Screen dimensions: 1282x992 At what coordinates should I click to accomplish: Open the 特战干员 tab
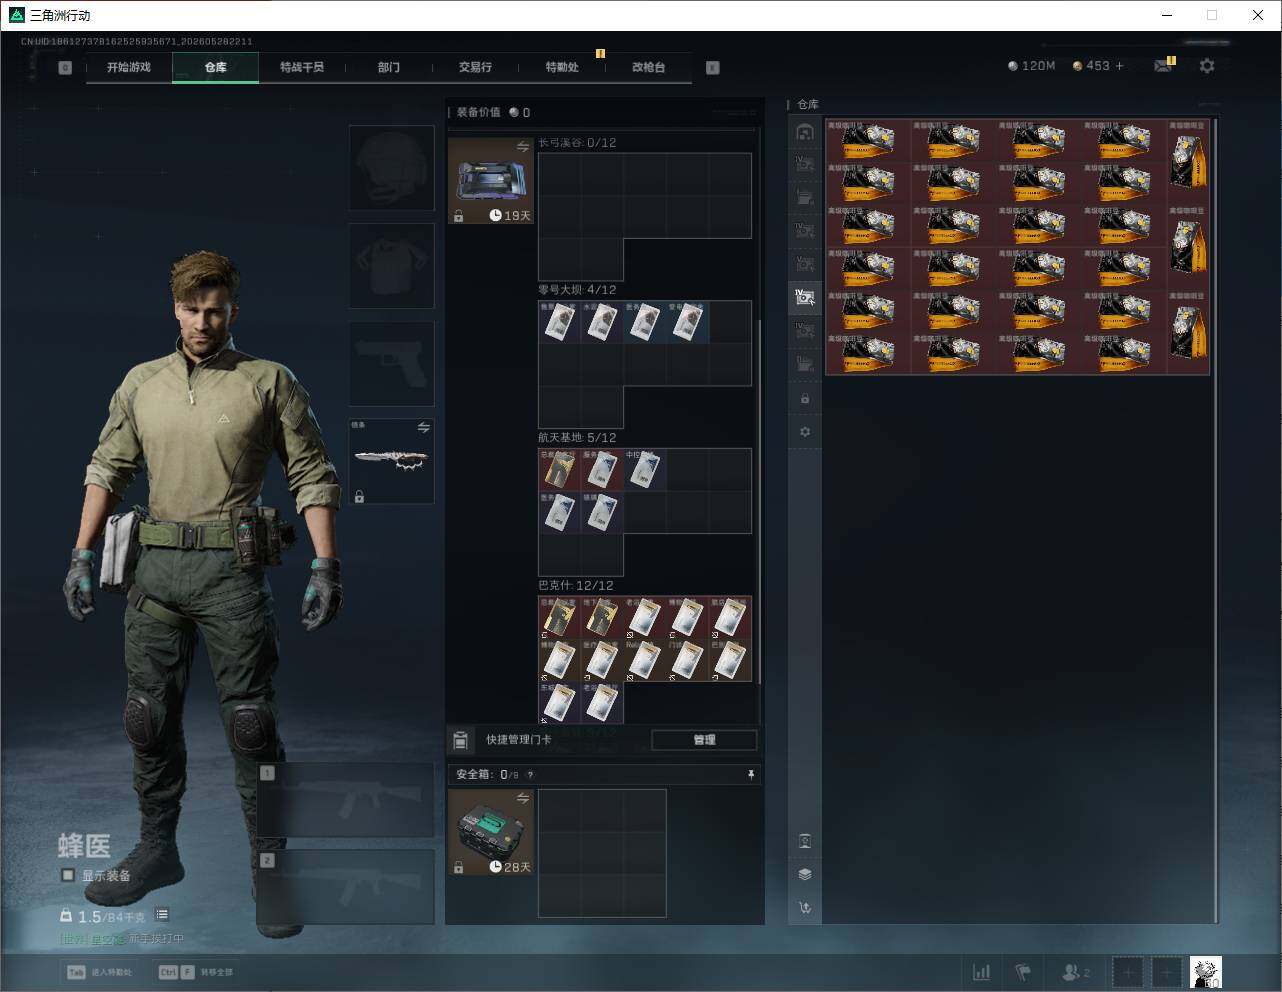tap(302, 67)
